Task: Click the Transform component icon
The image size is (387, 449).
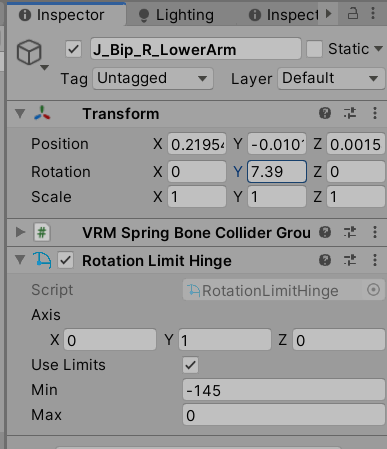Action: click(x=42, y=113)
